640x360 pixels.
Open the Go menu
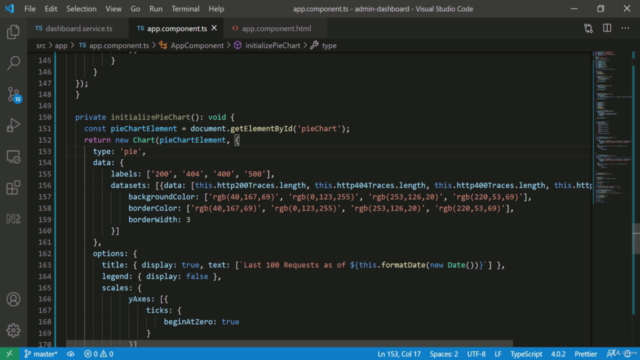pos(135,9)
